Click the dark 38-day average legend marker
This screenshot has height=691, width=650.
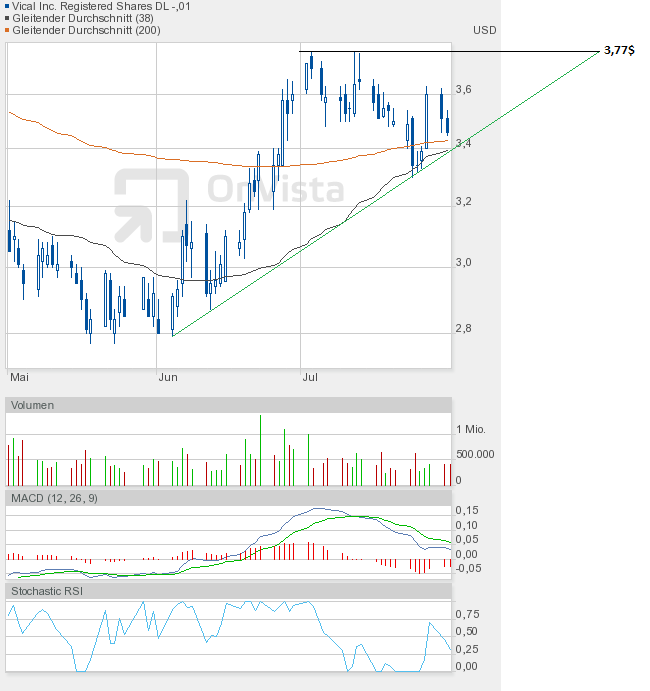click(7, 18)
